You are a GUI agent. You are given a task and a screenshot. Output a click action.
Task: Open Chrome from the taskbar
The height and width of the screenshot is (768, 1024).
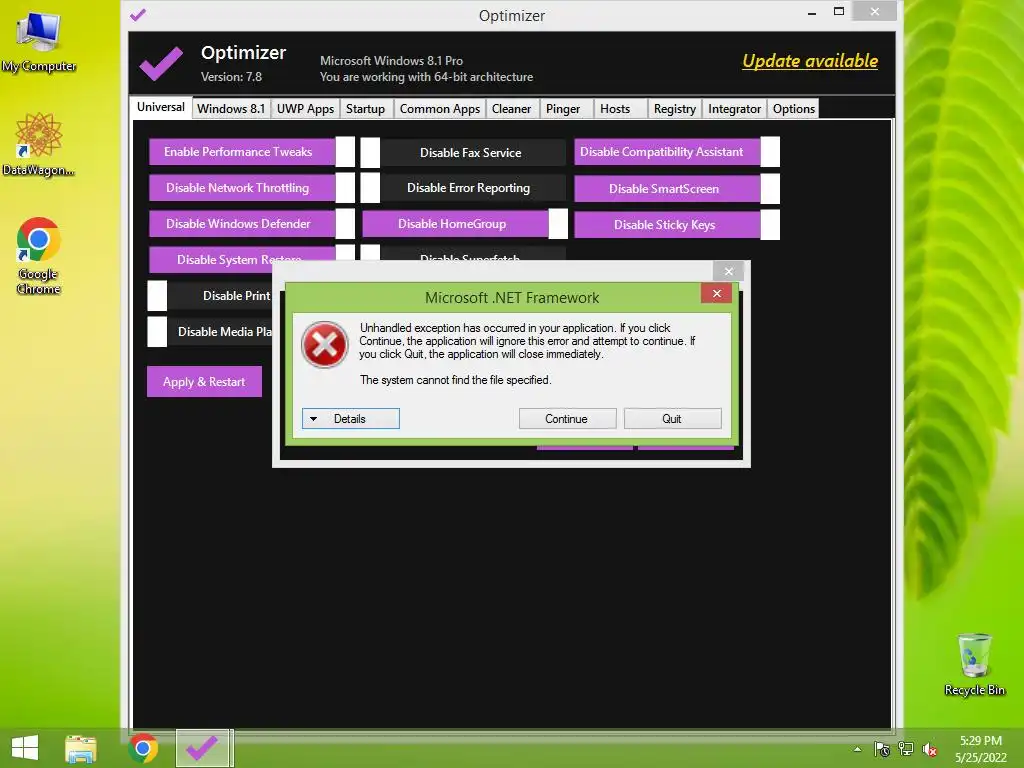tap(142, 748)
